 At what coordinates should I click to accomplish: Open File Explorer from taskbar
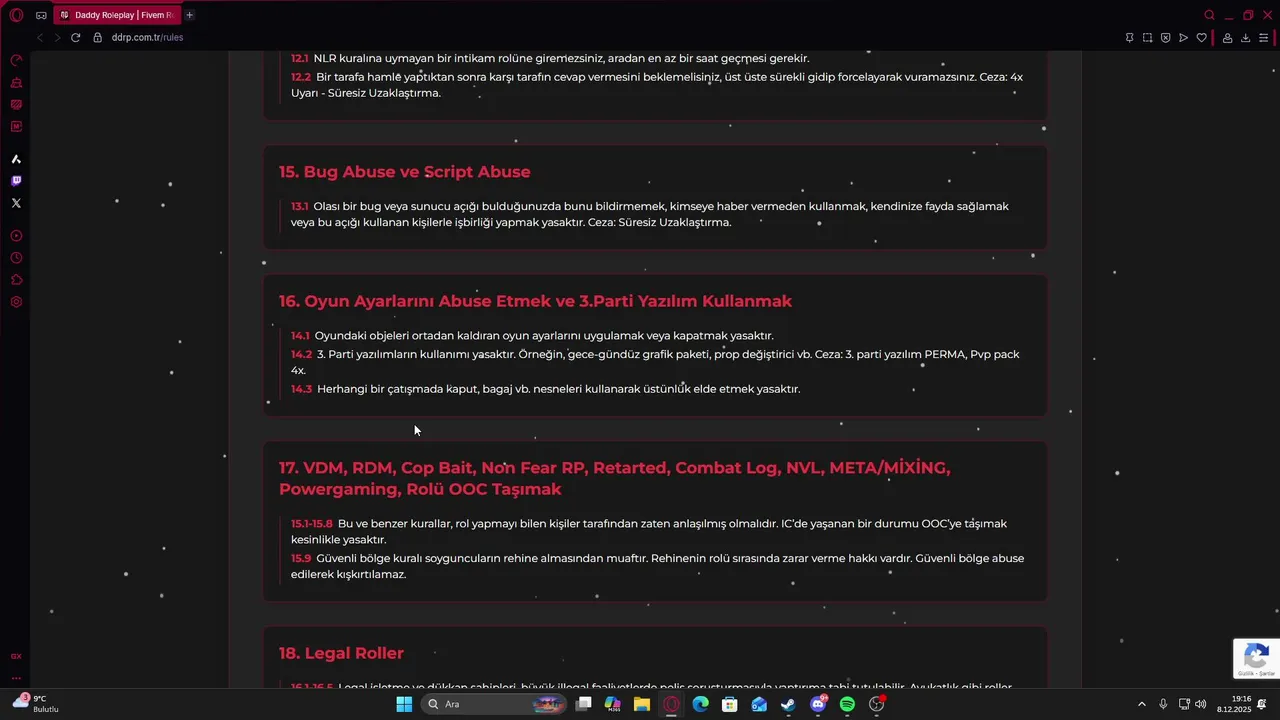pyautogui.click(x=642, y=704)
